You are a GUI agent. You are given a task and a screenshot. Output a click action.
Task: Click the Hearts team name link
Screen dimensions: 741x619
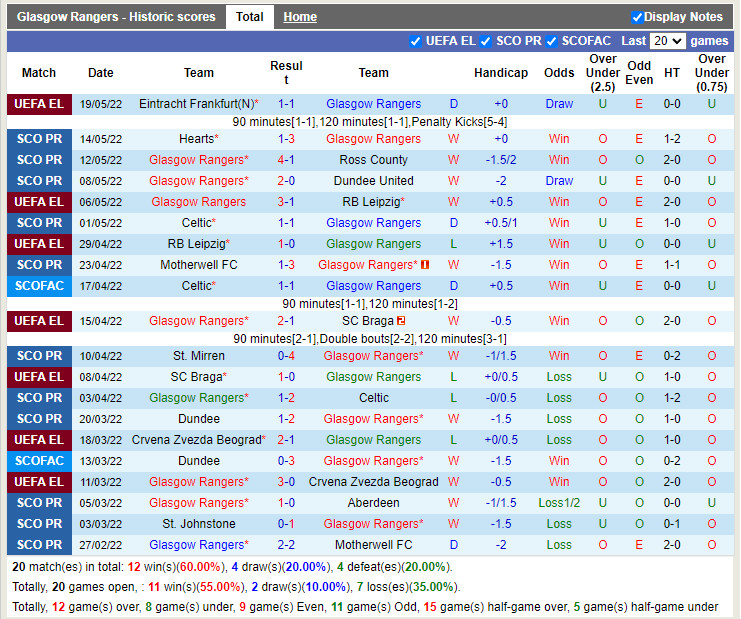pyautogui.click(x=196, y=139)
